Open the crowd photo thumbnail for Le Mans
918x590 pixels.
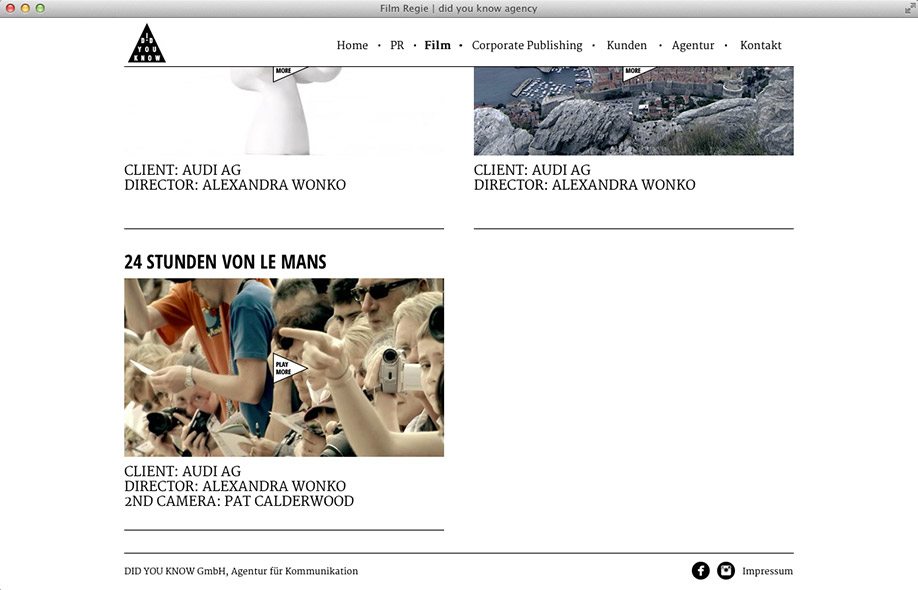284,368
